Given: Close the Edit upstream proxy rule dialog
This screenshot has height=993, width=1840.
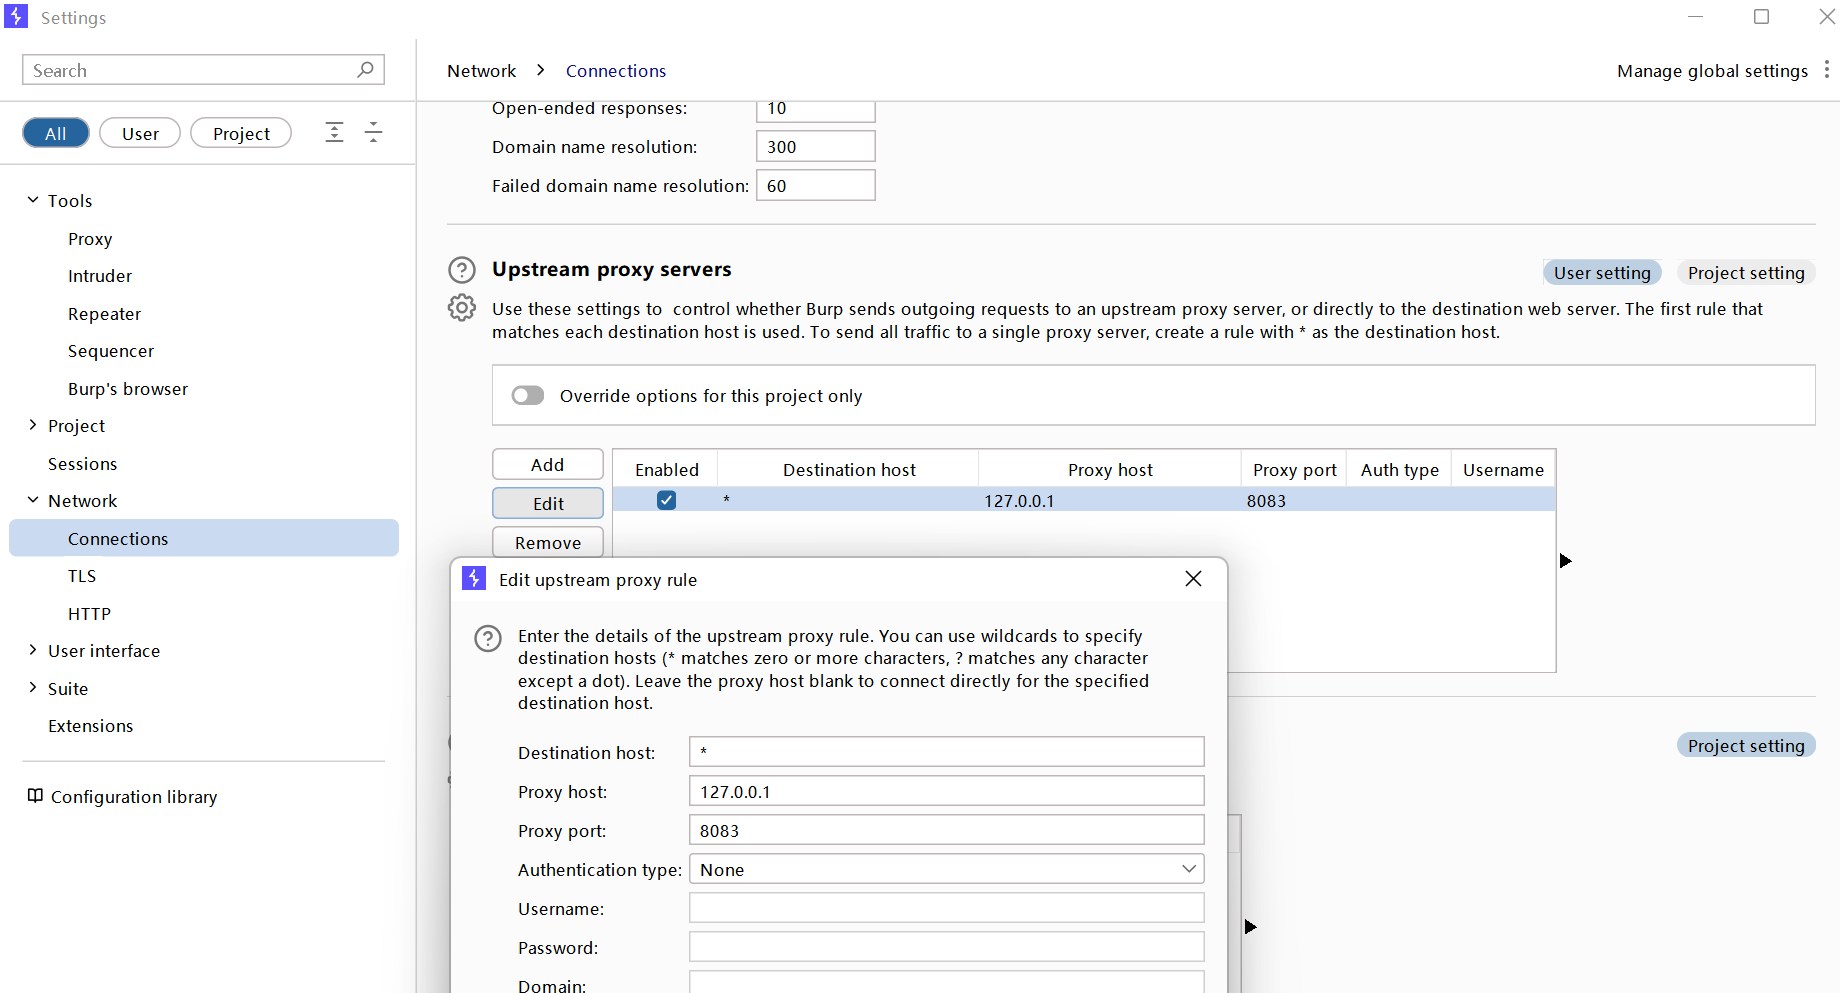Looking at the screenshot, I should (1193, 579).
